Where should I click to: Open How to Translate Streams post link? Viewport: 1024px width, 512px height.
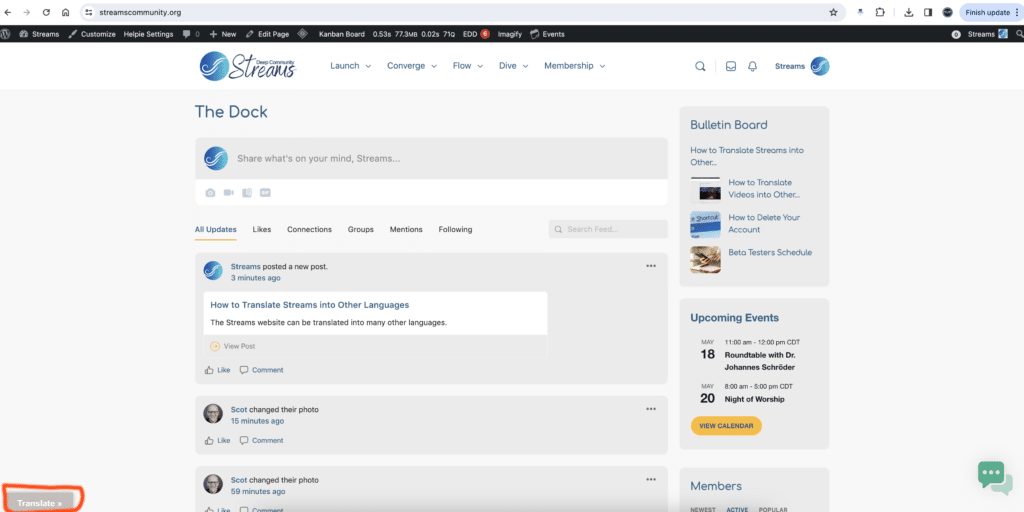pyautogui.click(x=309, y=305)
